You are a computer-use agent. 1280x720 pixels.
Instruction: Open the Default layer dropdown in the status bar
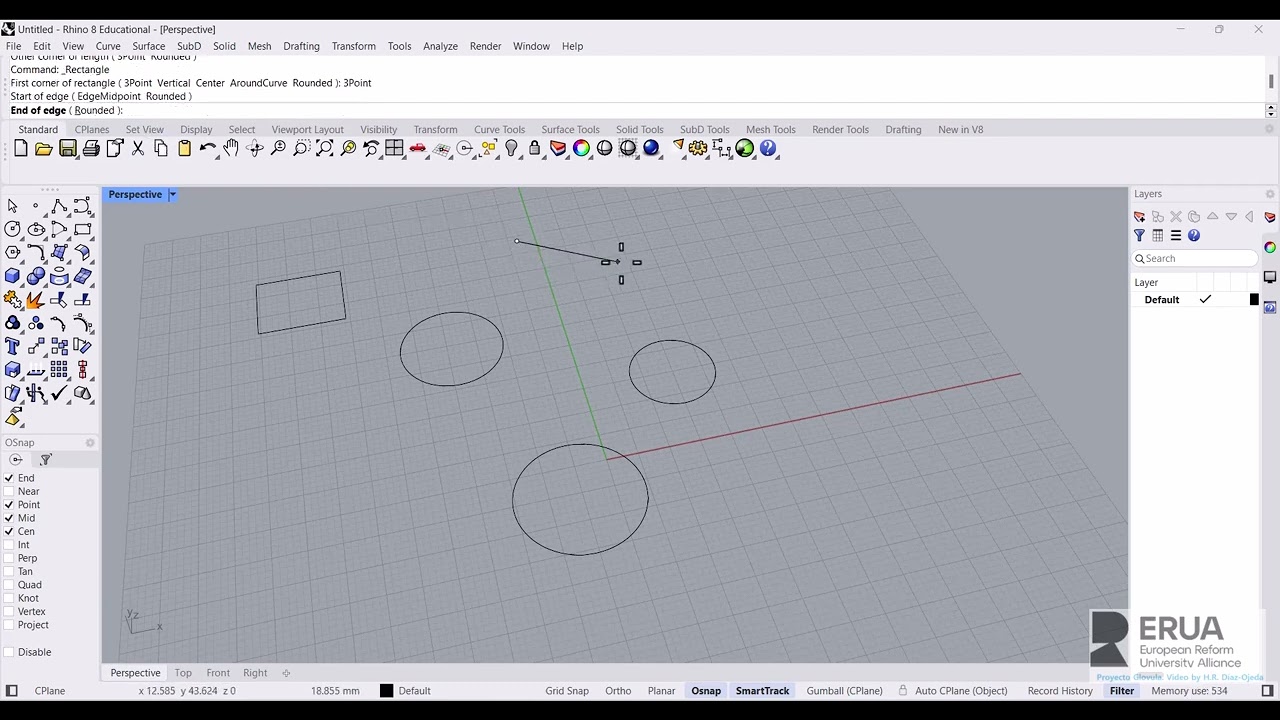414,691
